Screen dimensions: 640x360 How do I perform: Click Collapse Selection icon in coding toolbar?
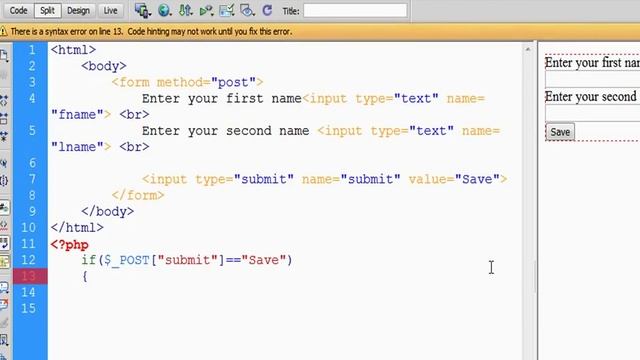(x=4, y=119)
